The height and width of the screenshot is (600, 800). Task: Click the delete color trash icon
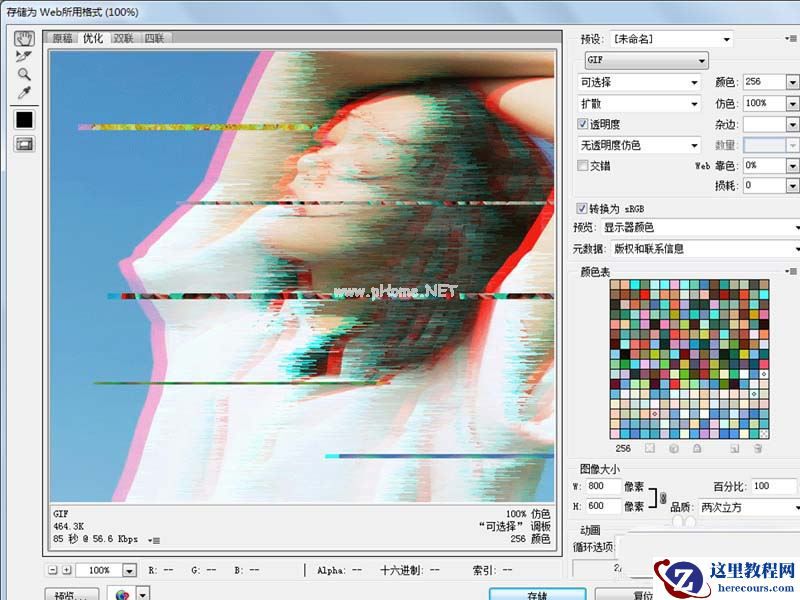[x=758, y=448]
